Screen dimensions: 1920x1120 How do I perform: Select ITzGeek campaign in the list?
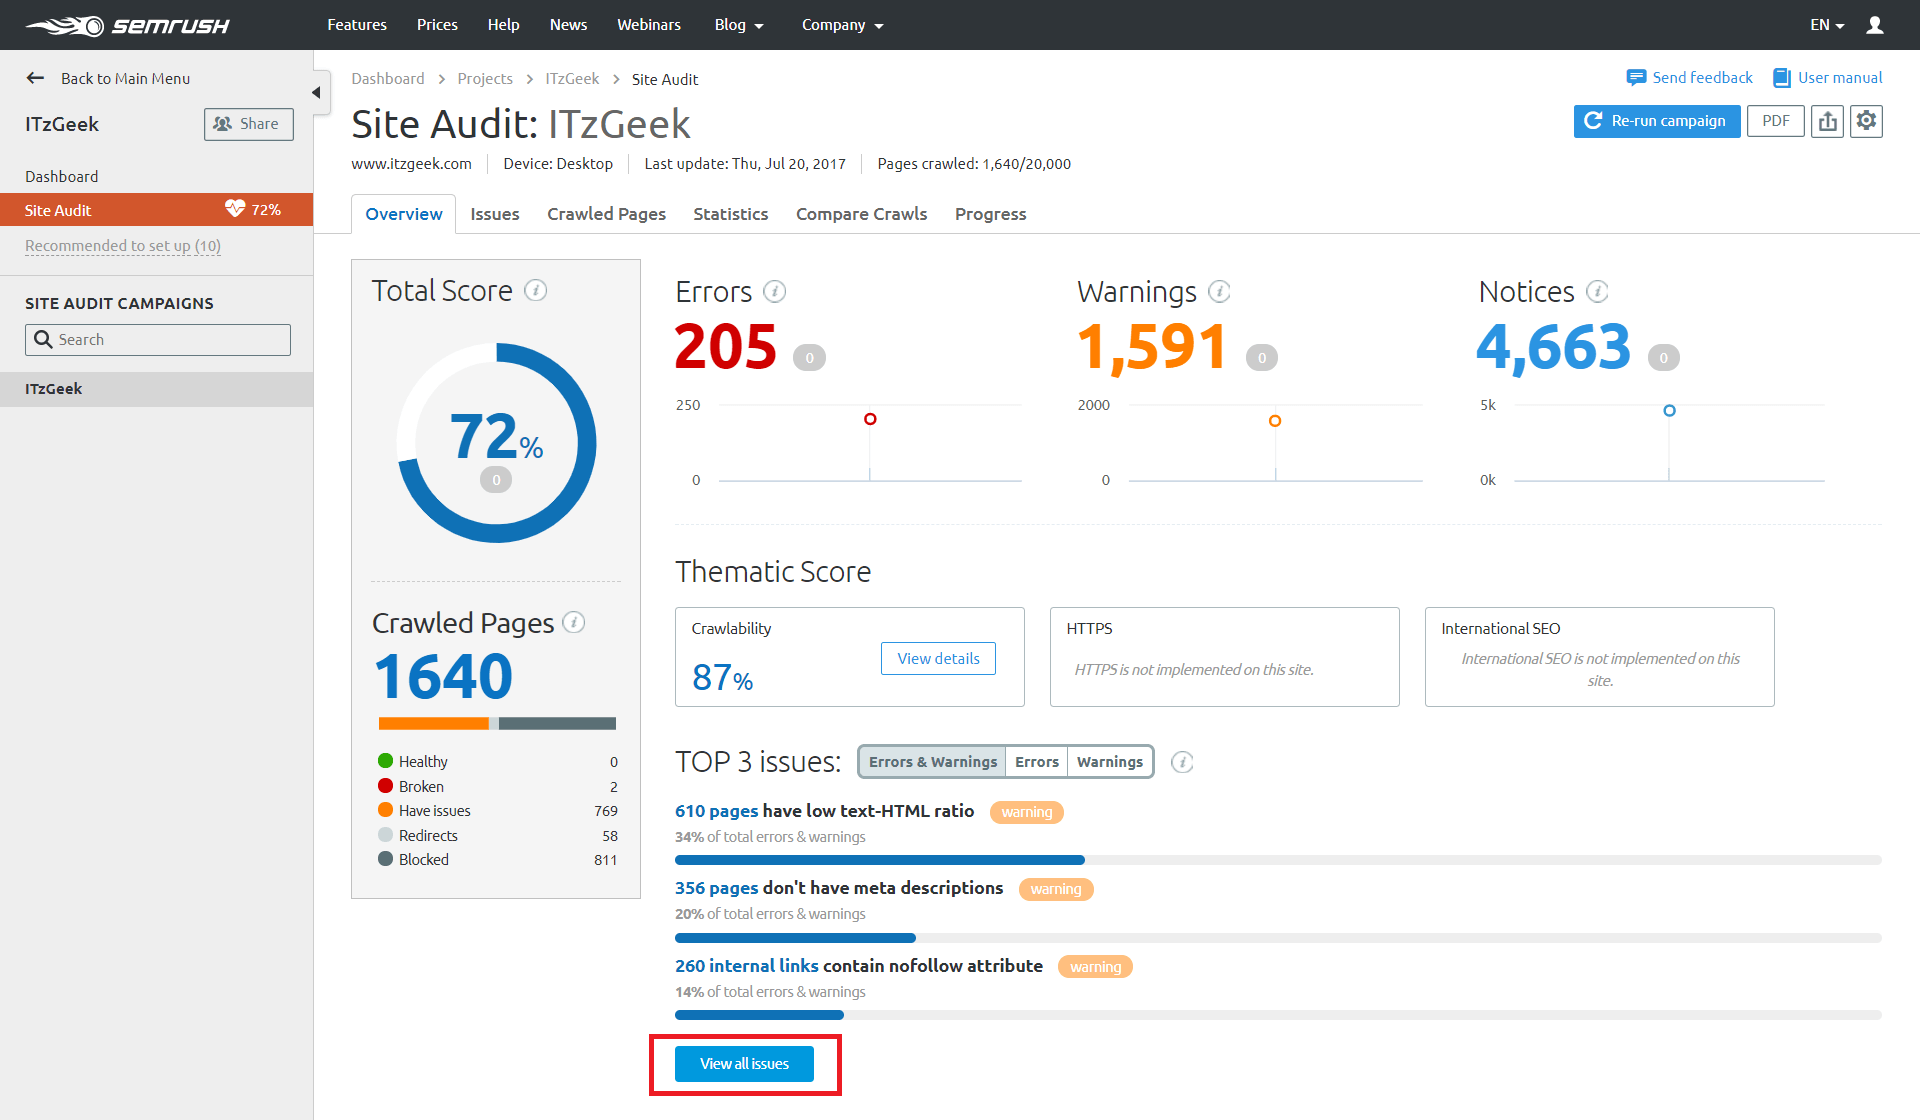click(x=156, y=389)
